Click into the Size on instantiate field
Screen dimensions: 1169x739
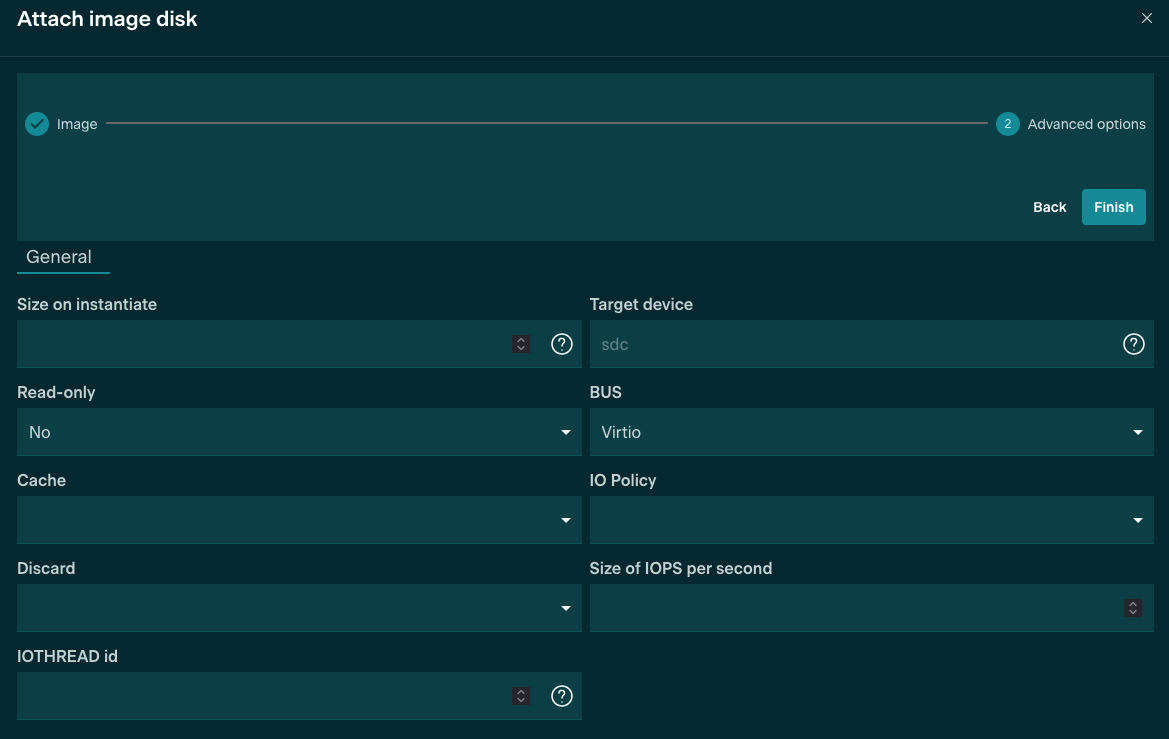pyautogui.click(x=262, y=344)
